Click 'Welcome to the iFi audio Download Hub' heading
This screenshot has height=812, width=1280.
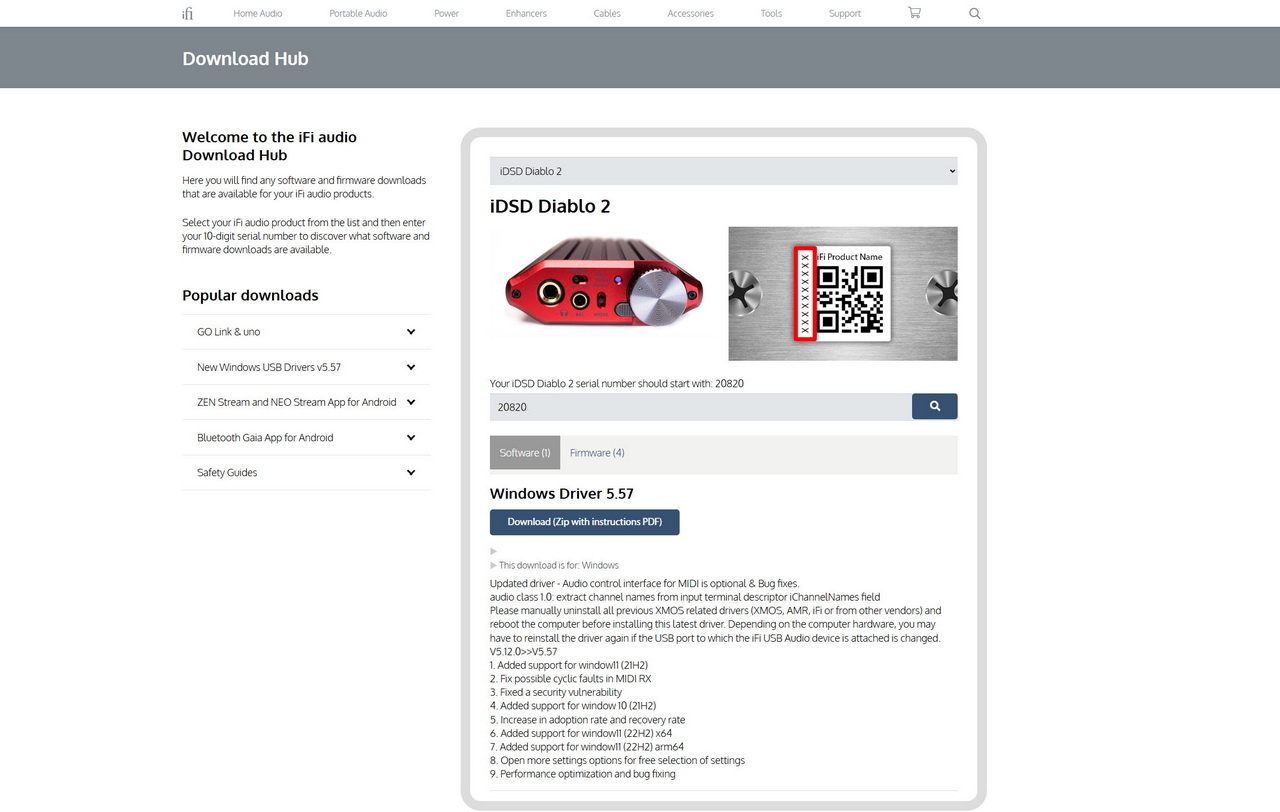click(269, 146)
